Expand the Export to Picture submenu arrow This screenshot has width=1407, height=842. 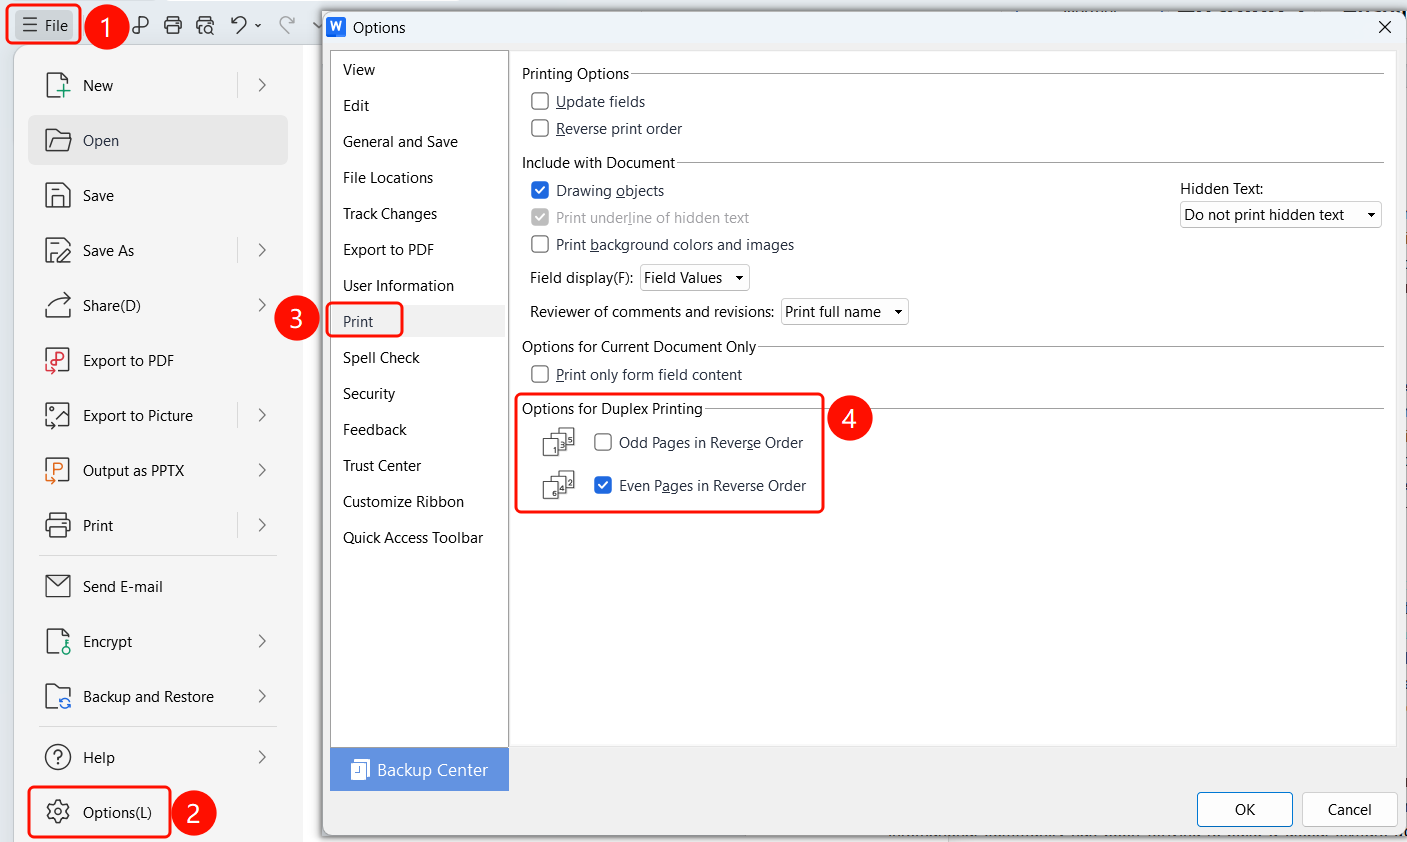click(262, 416)
